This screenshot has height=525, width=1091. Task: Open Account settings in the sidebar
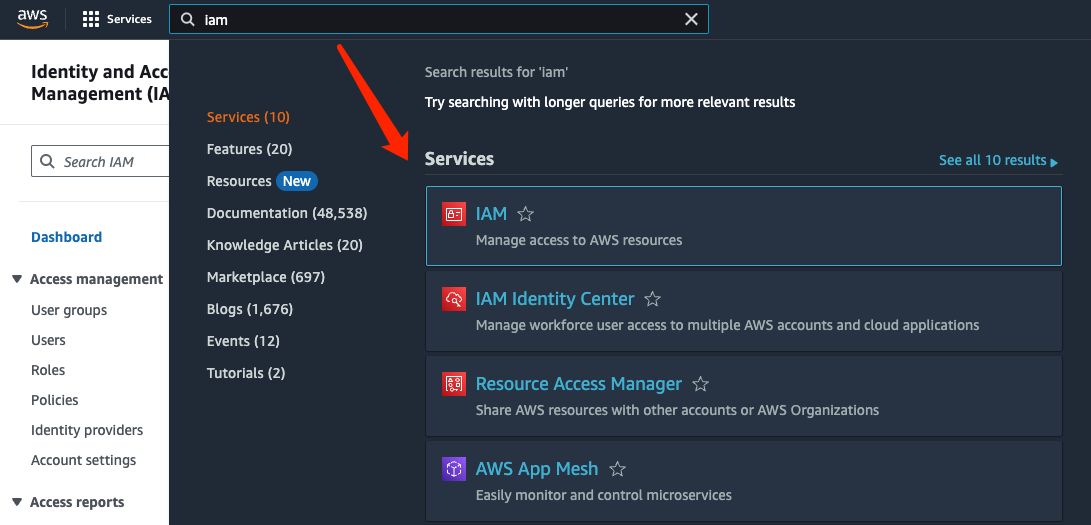pyautogui.click(x=83, y=460)
